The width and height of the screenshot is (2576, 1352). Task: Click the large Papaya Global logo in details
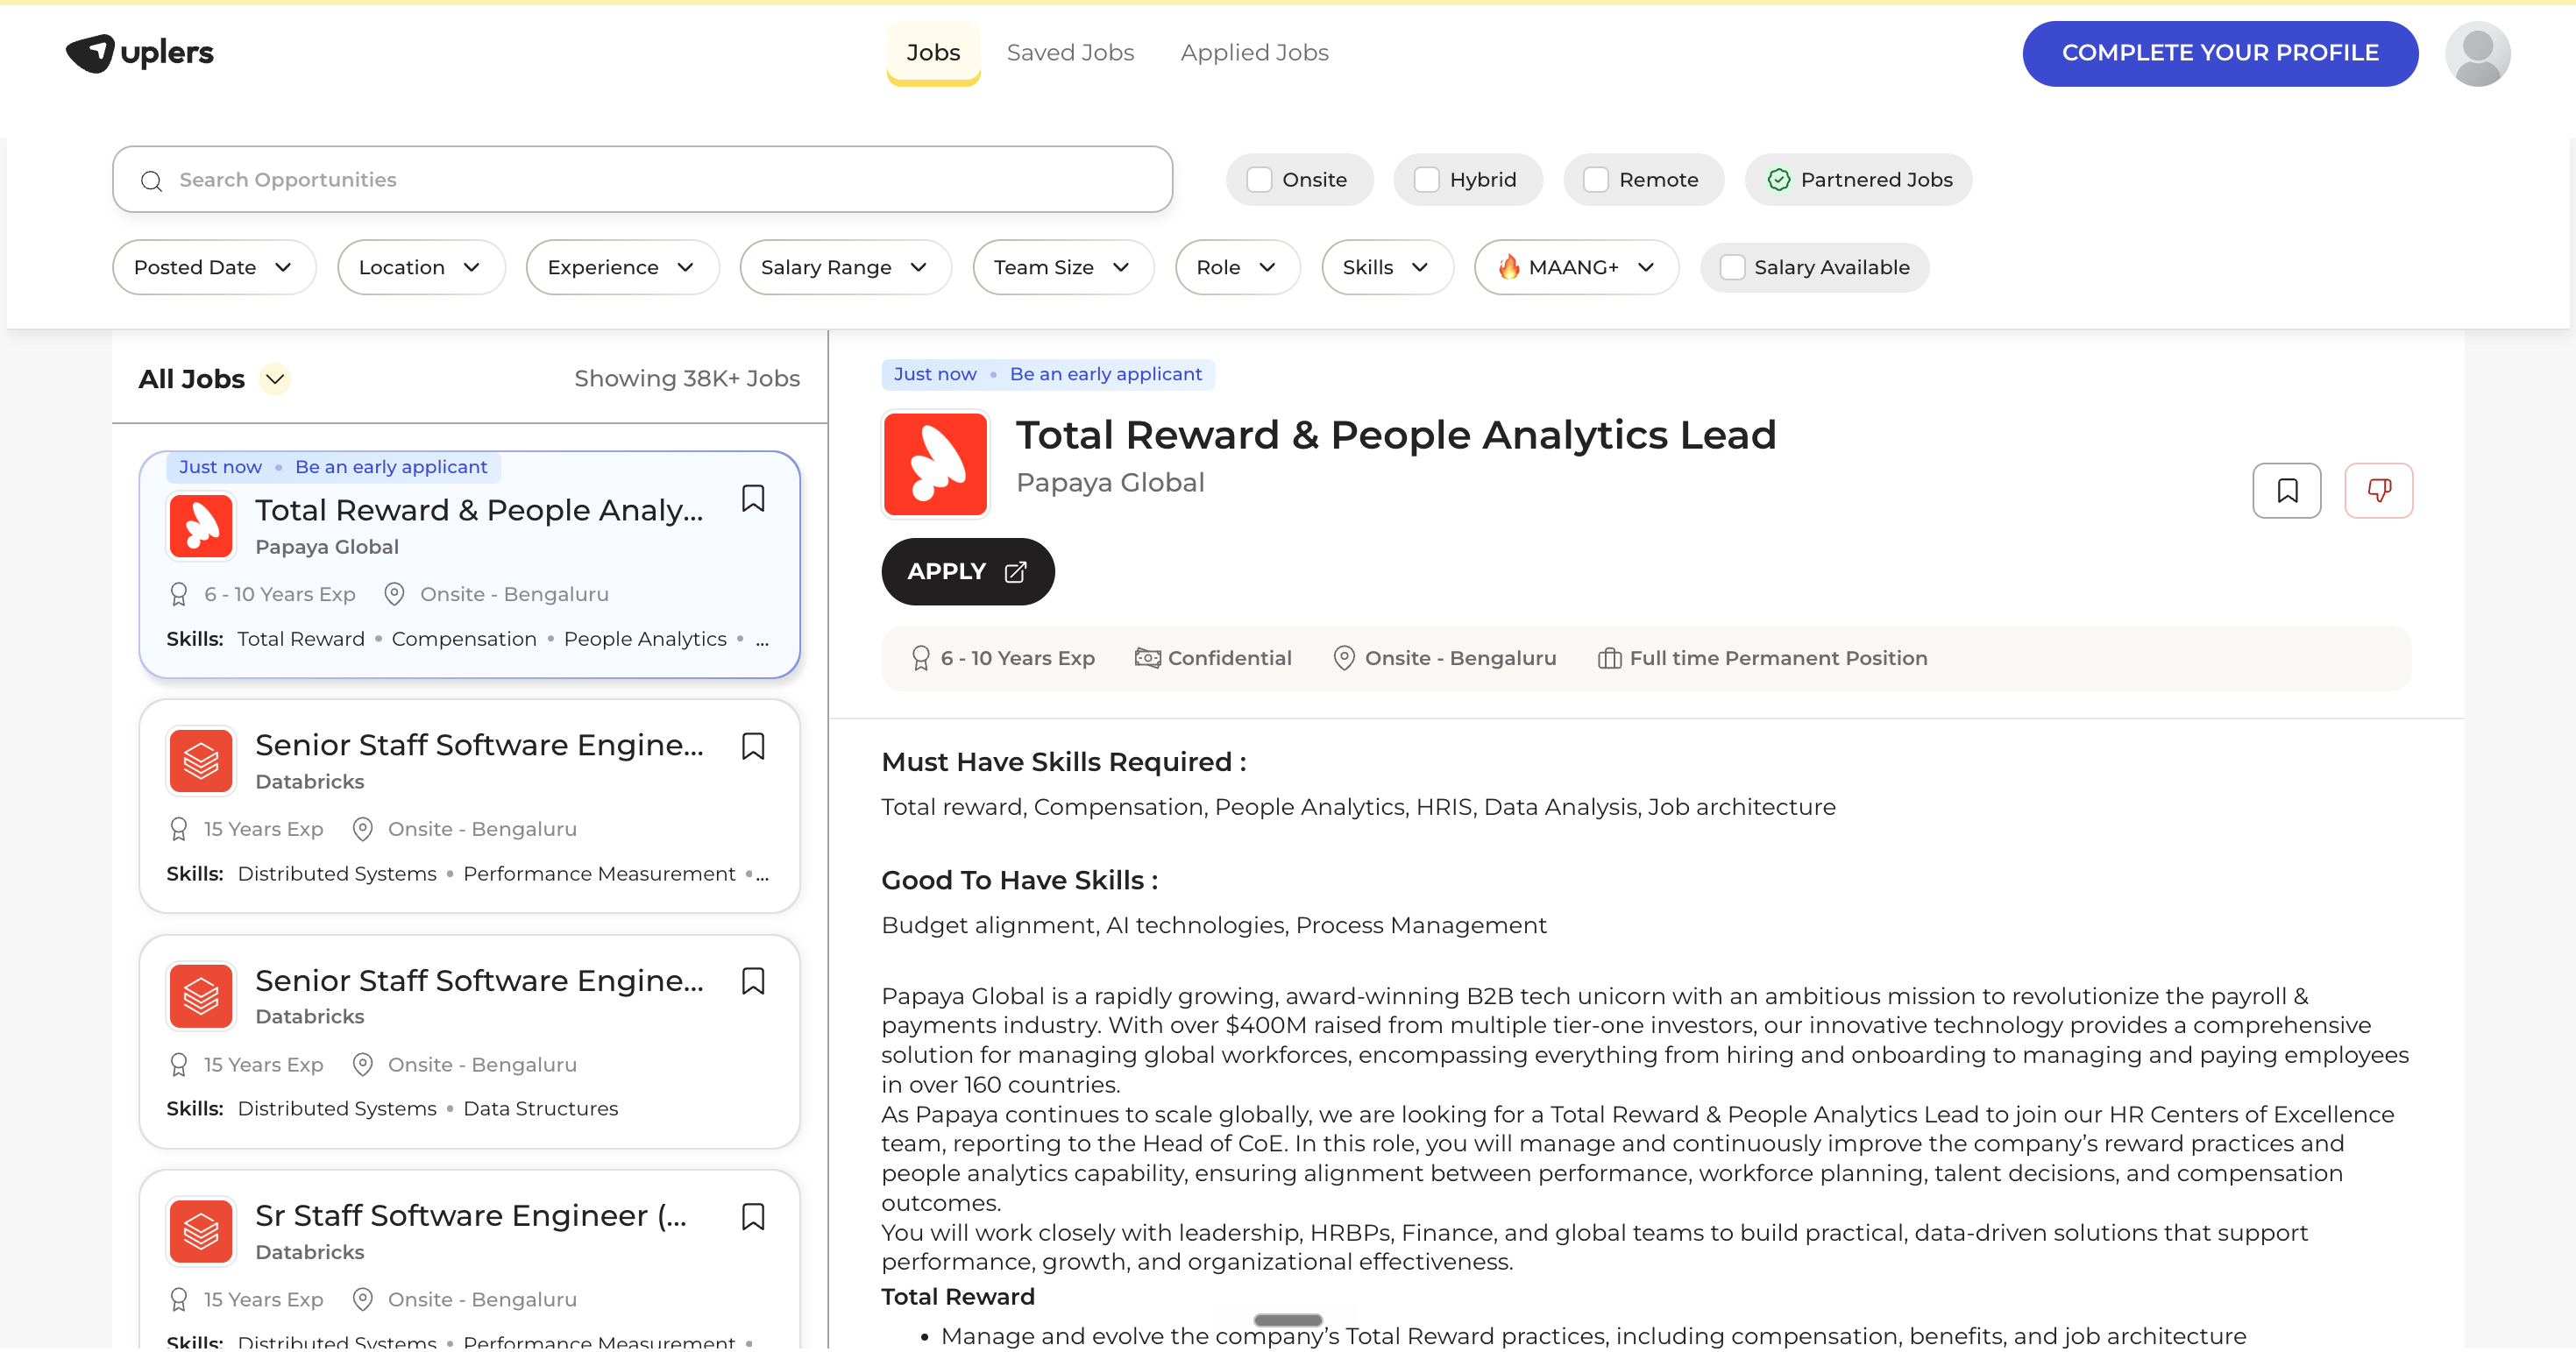[935, 464]
